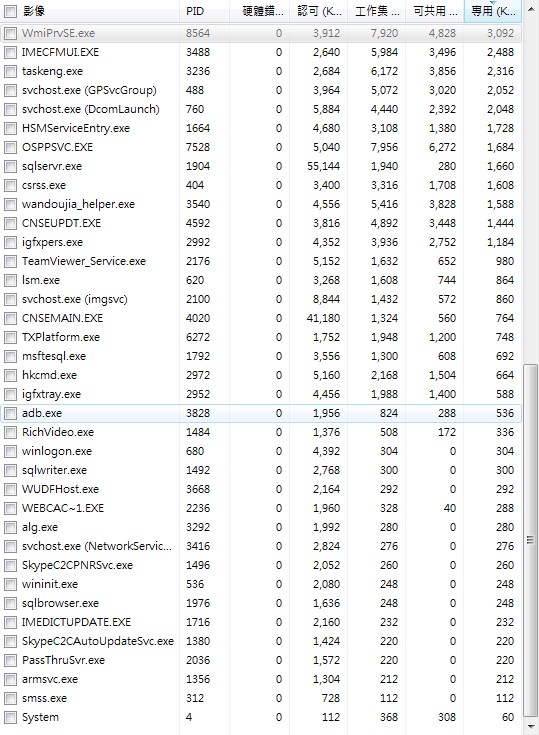Sort by the 可共用 column header
The image size is (539, 735).
[x=434, y=11]
